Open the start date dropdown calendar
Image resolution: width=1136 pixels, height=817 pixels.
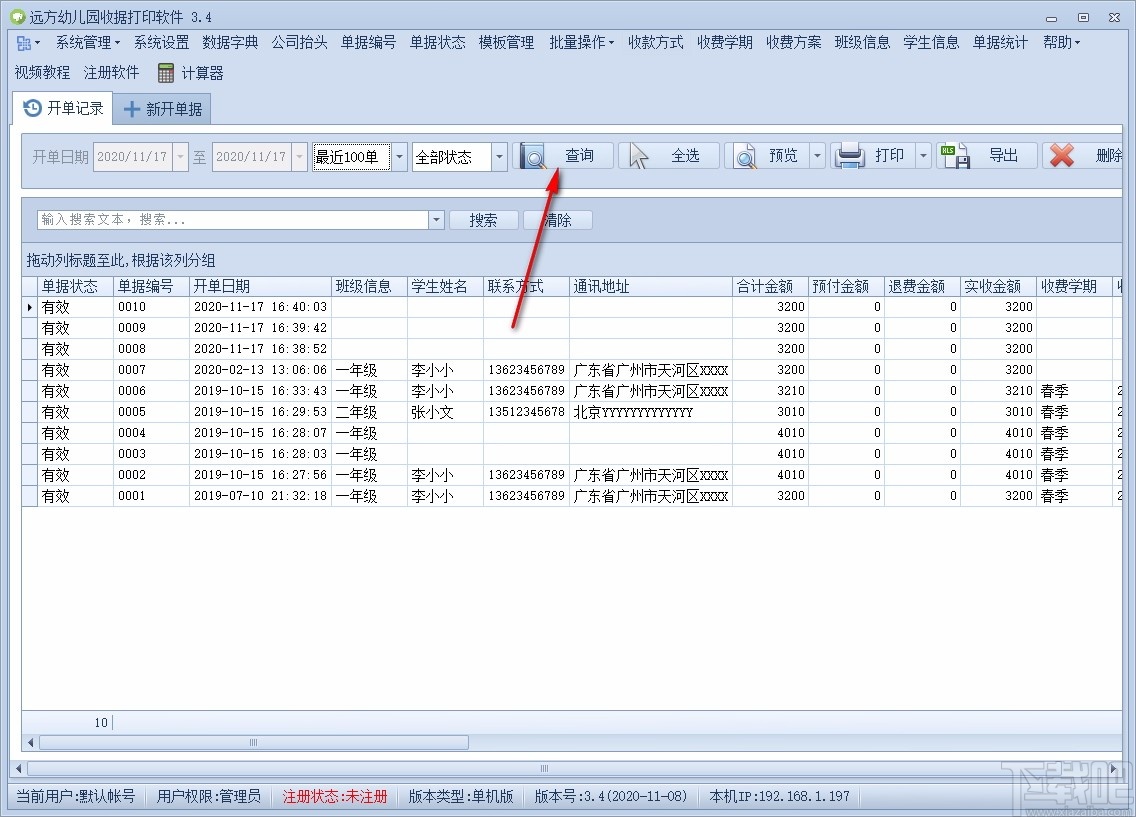point(180,156)
